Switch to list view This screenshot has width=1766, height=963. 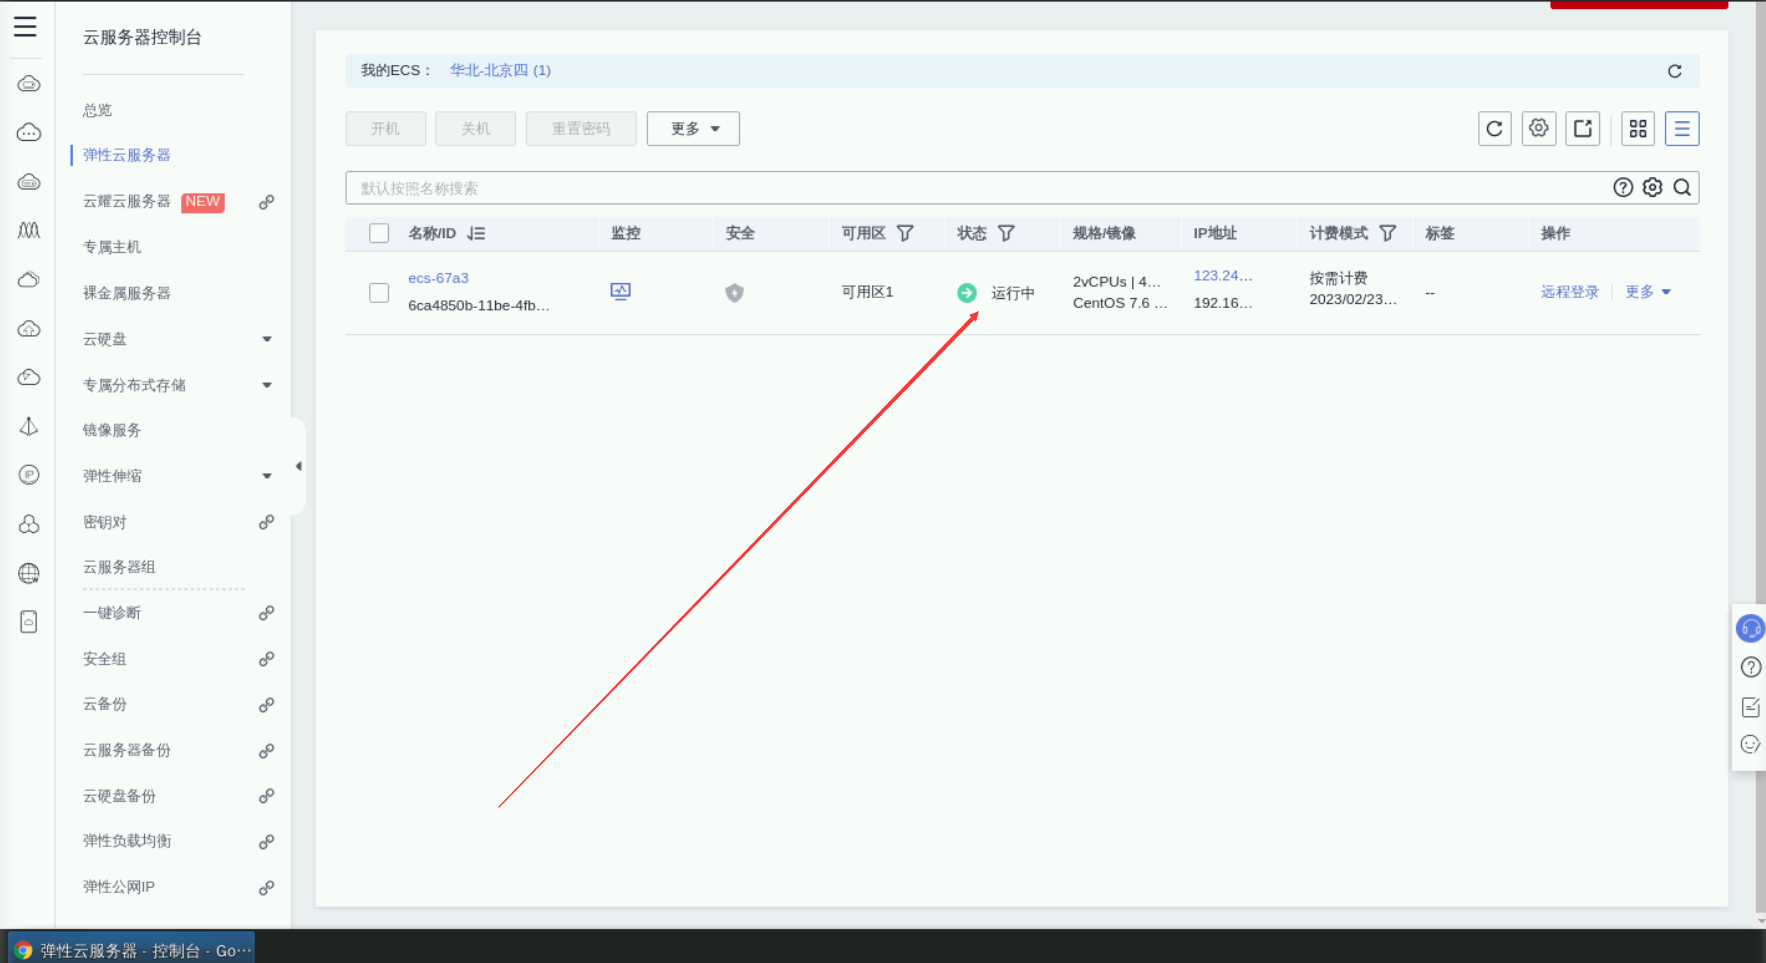[1682, 128]
